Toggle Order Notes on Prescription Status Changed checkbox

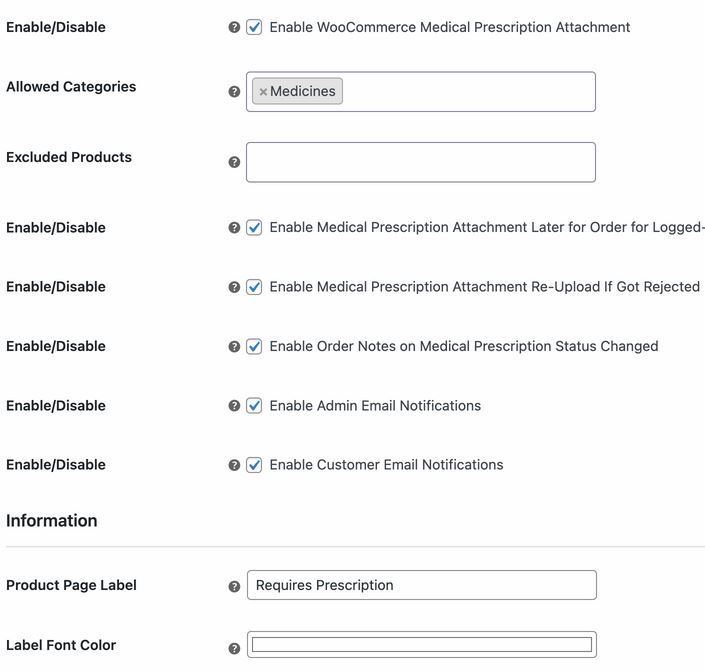(x=254, y=347)
